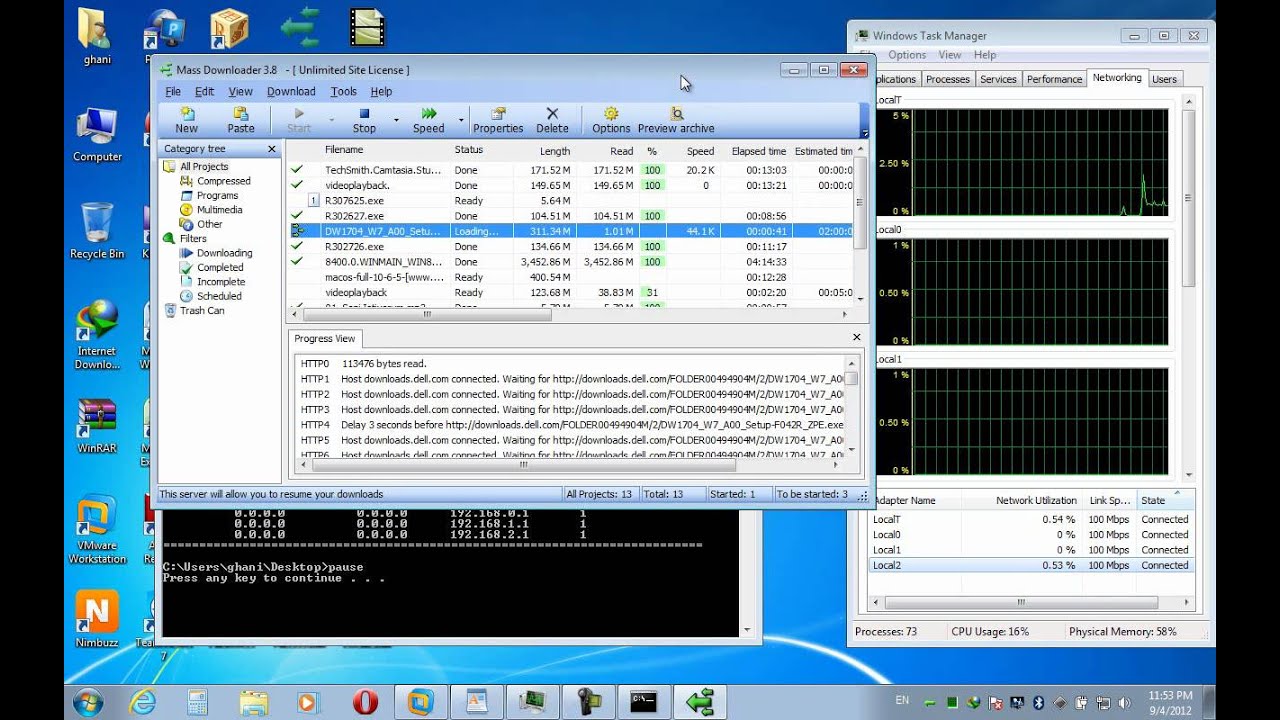
Task: Select the Trash Can tree item
Action: 202,311
